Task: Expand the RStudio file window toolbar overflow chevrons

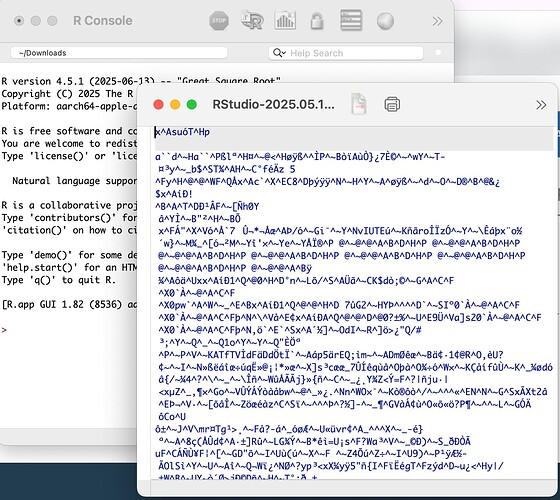Action: tap(541, 105)
